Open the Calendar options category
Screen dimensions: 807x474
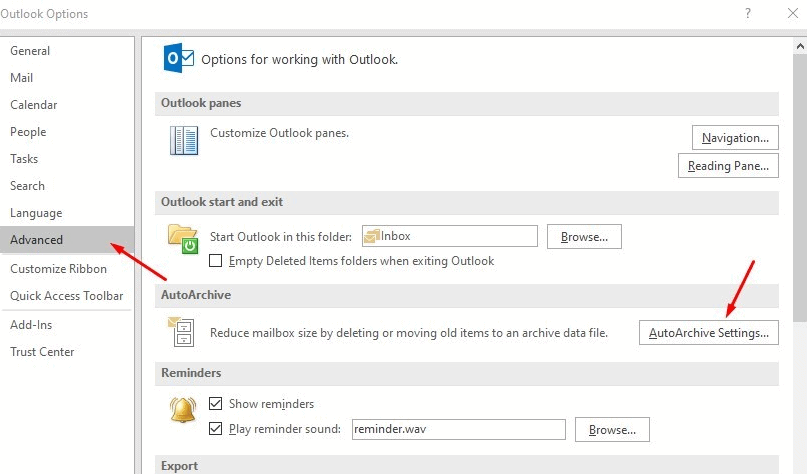click(x=67, y=105)
